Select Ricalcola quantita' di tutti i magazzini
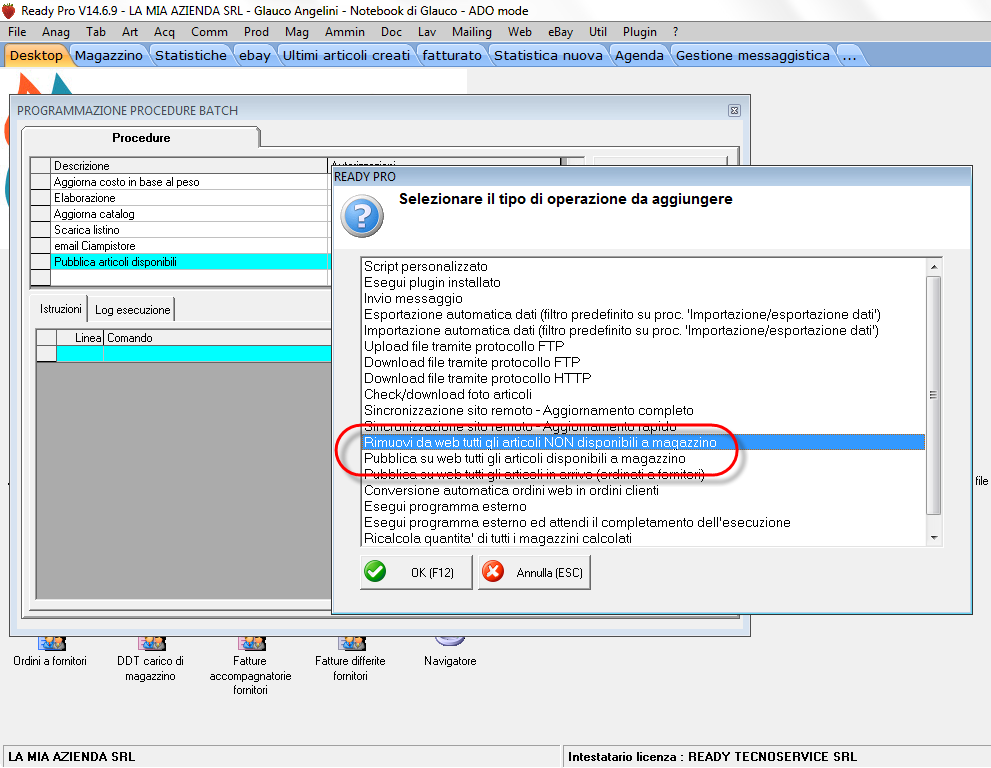 click(x=643, y=539)
